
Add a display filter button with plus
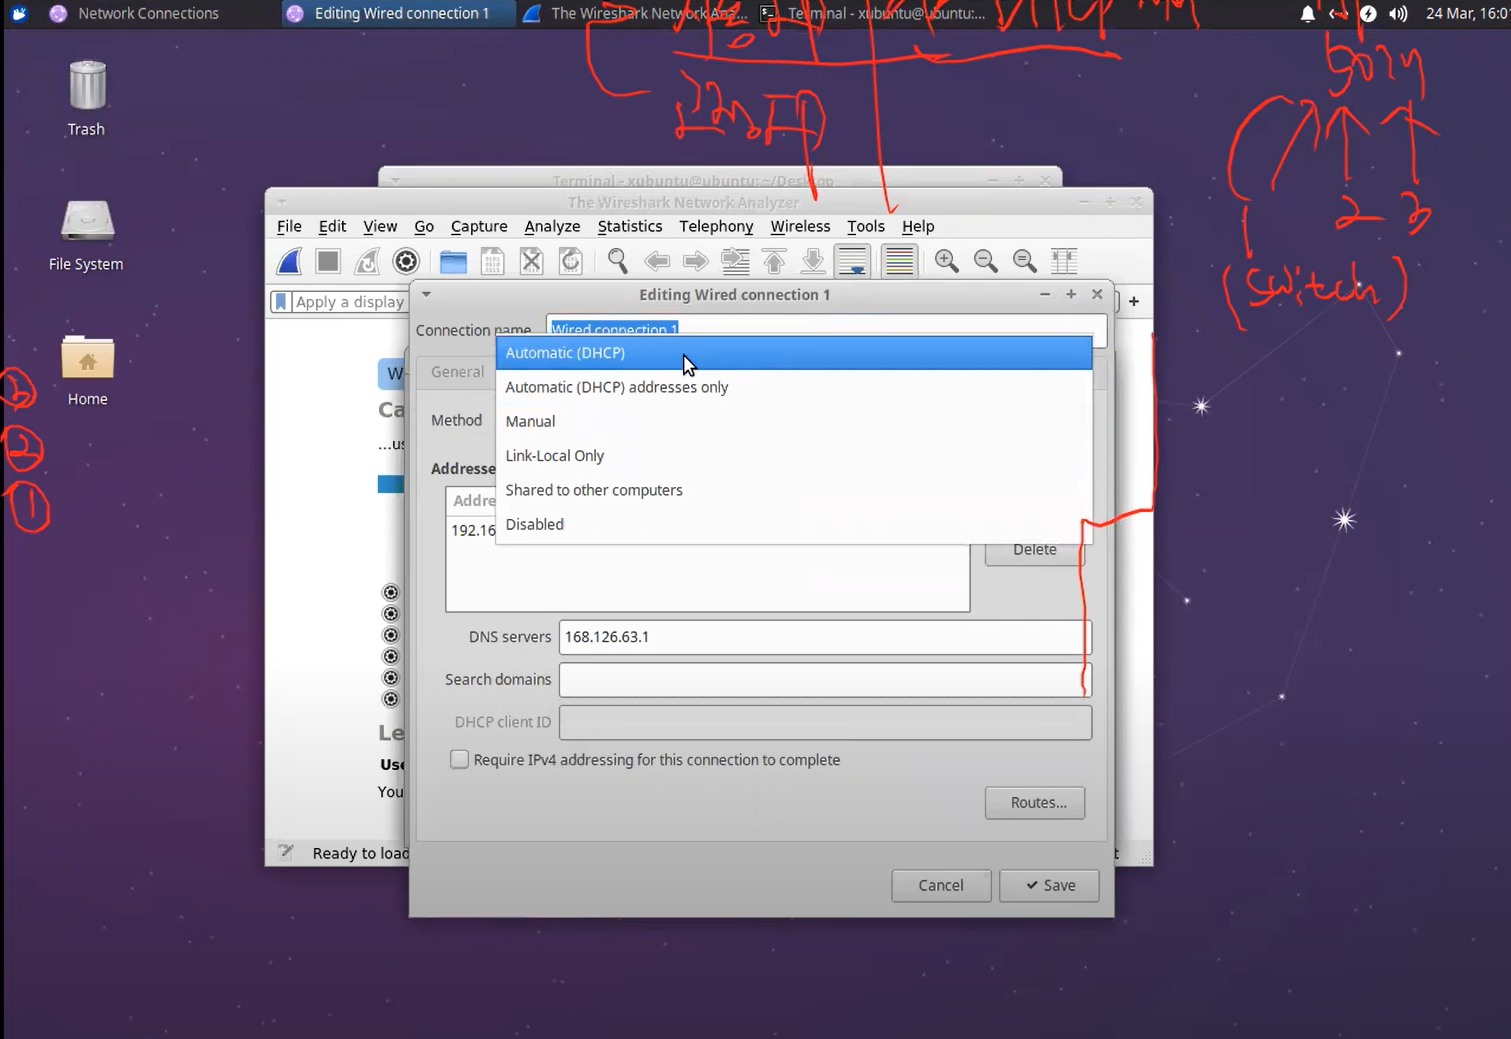[1134, 301]
